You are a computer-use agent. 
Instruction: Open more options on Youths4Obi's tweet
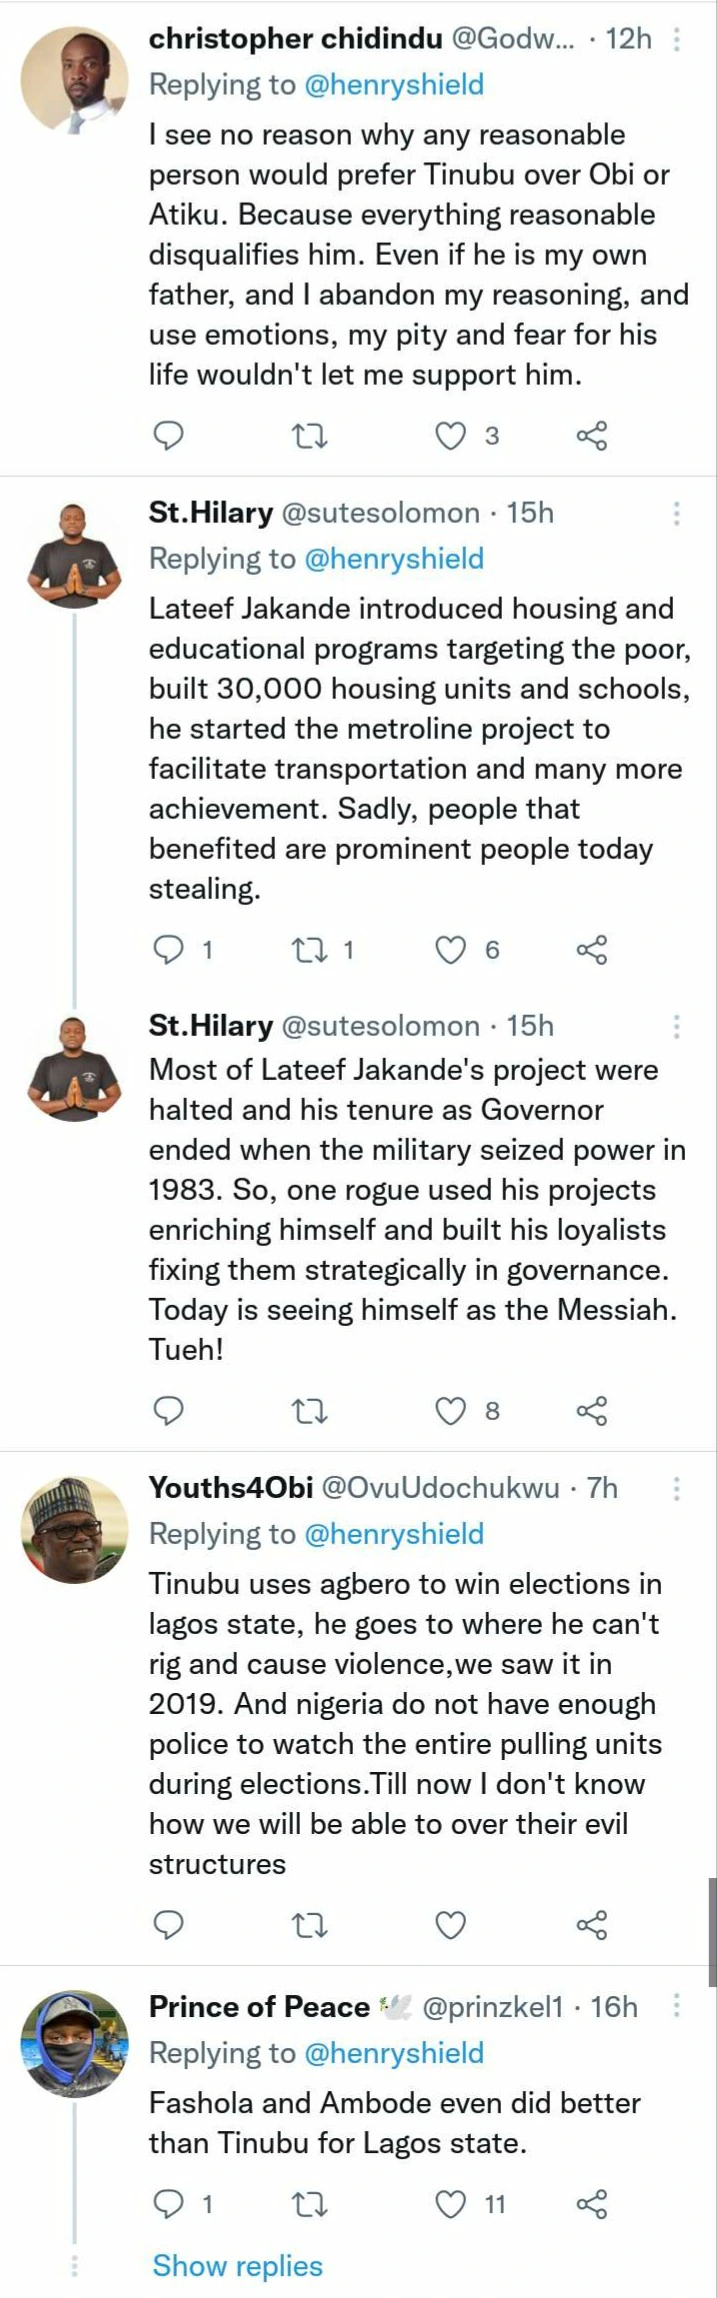tap(677, 1489)
